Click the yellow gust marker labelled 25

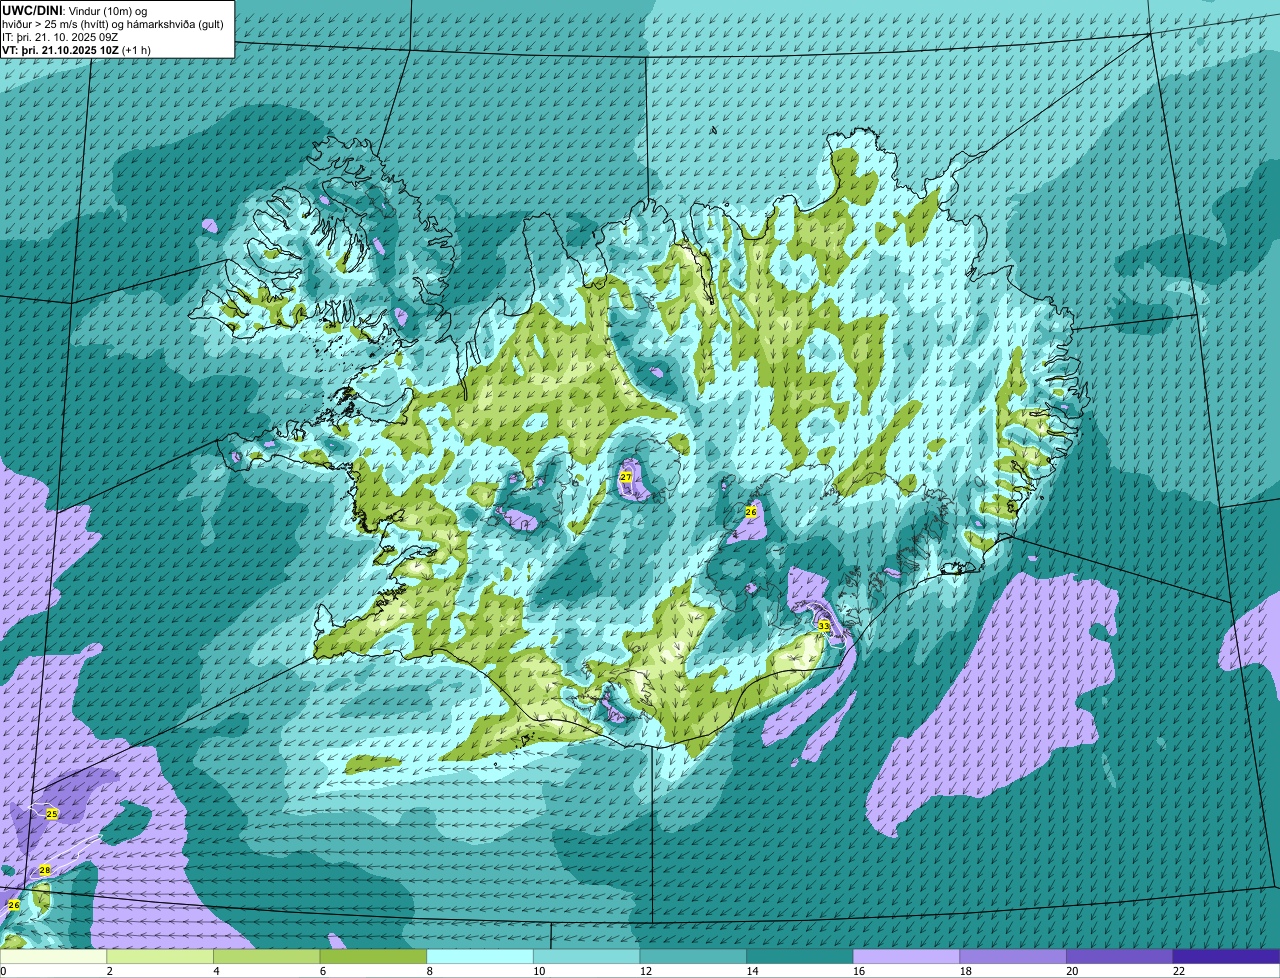point(52,814)
